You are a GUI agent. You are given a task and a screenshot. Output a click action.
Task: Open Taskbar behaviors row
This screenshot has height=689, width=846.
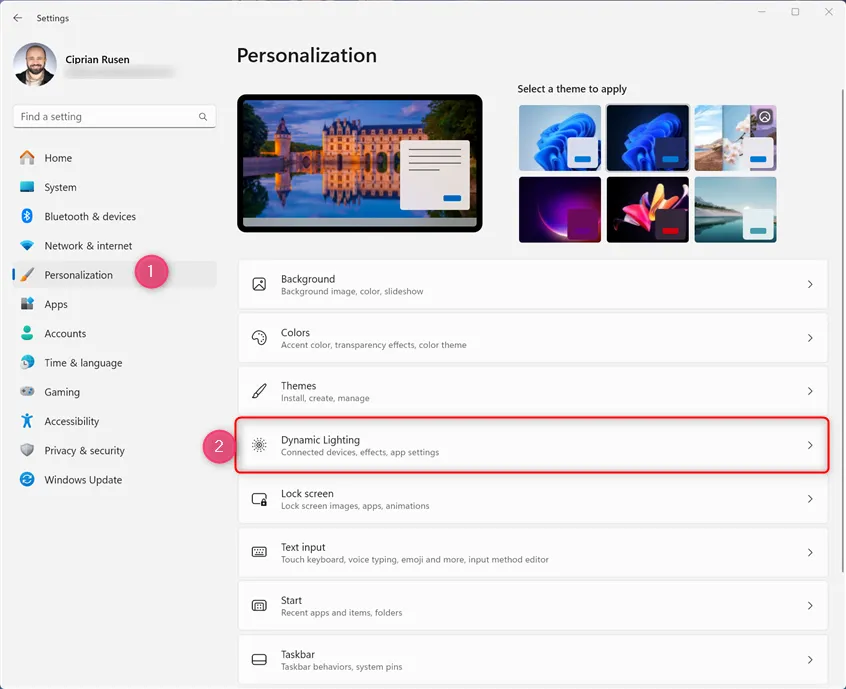(x=533, y=660)
